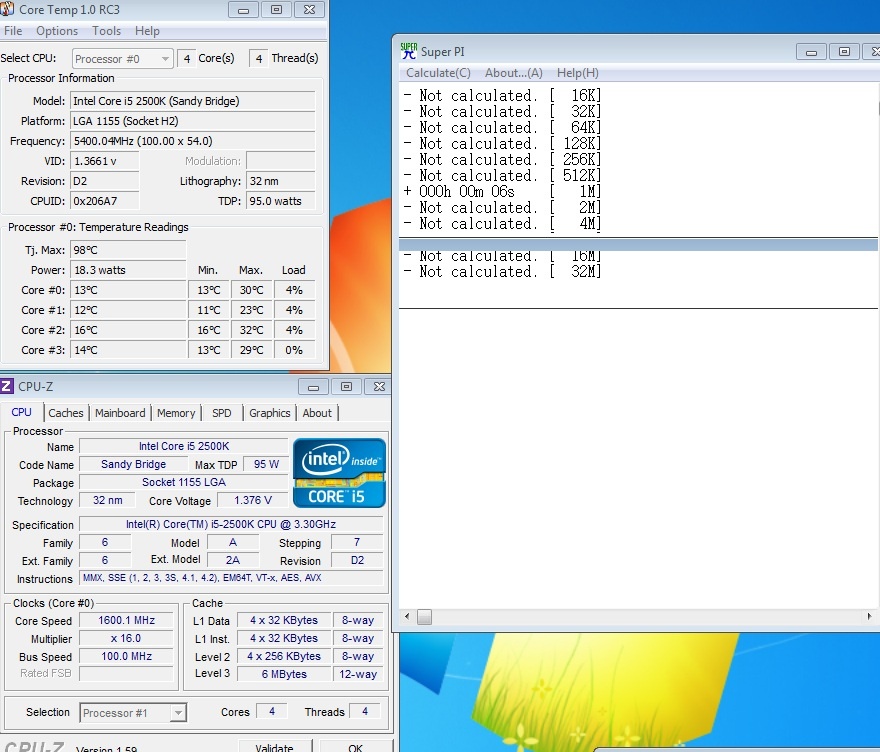Click the Core #2 max temperature '32°C'
This screenshot has width=880, height=752.
point(251,331)
